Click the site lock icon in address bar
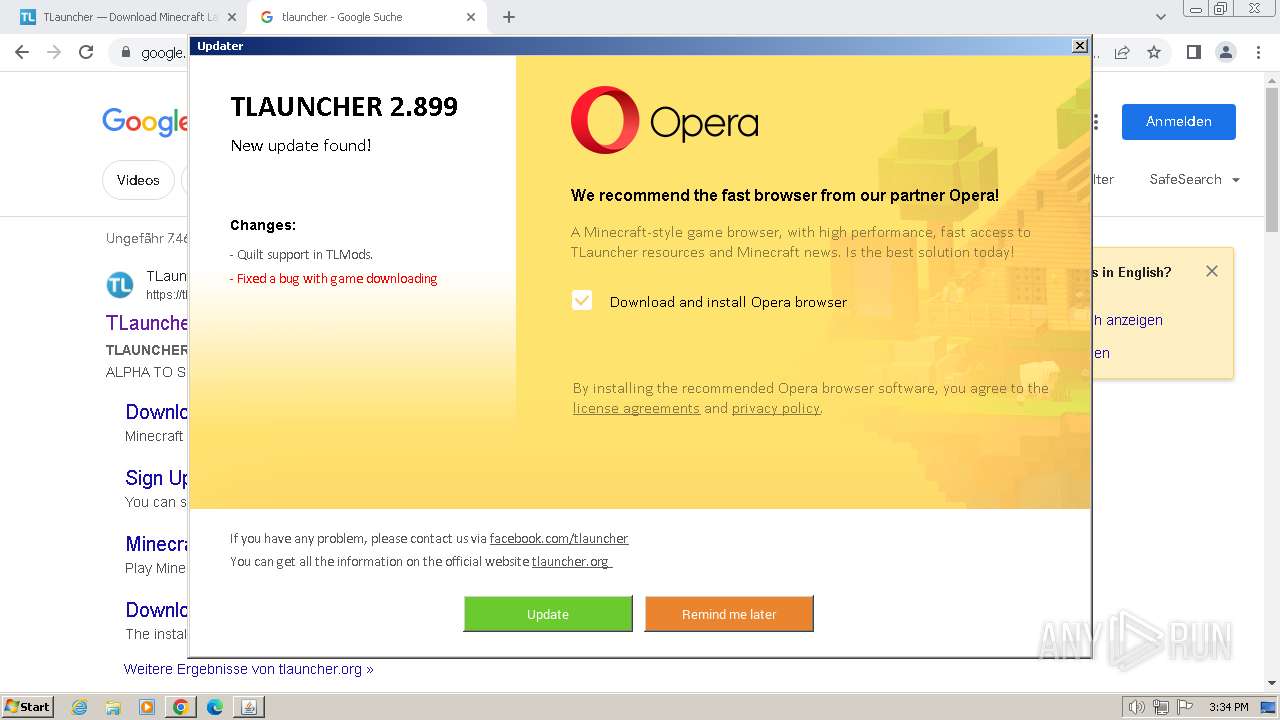The height and width of the screenshot is (720, 1280). click(x=126, y=52)
